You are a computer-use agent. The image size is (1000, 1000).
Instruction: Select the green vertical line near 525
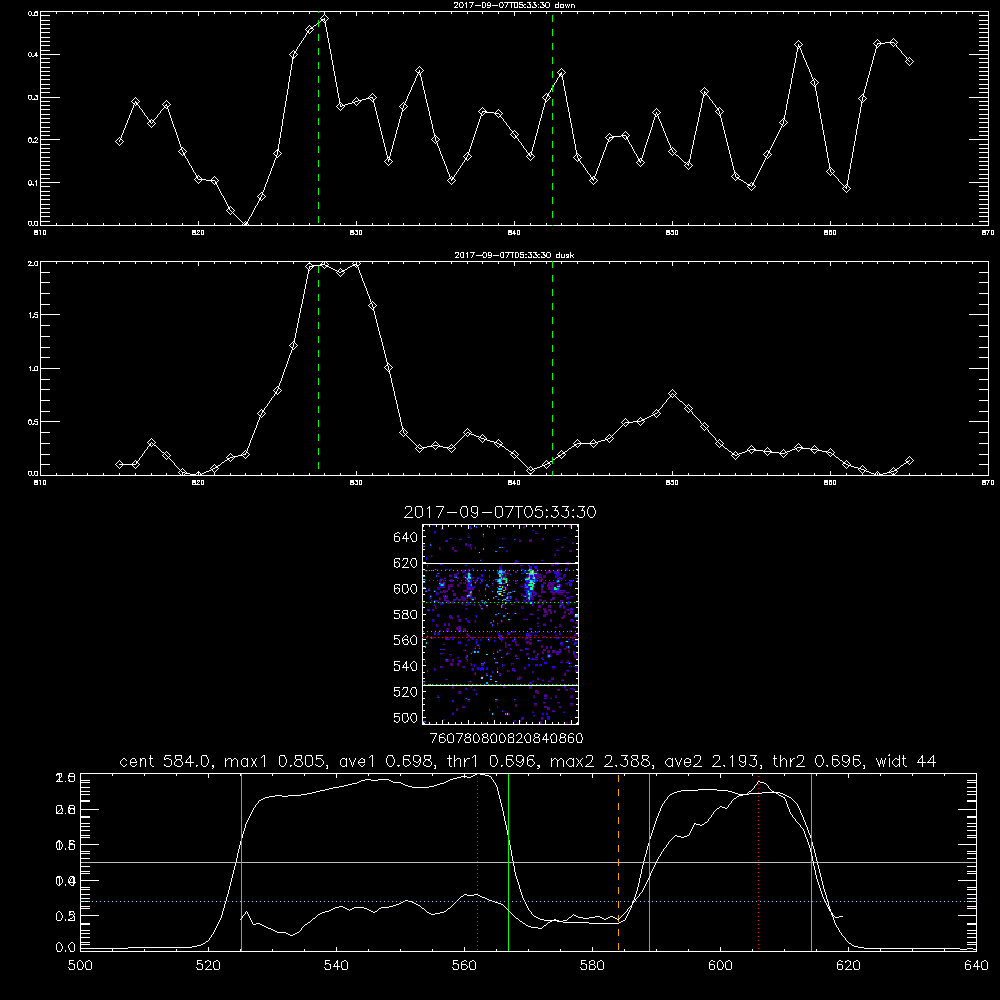click(242, 862)
